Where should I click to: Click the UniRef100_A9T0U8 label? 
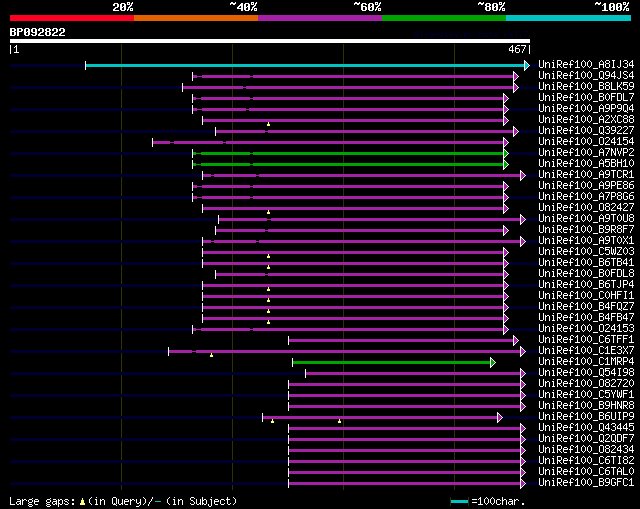586,219
